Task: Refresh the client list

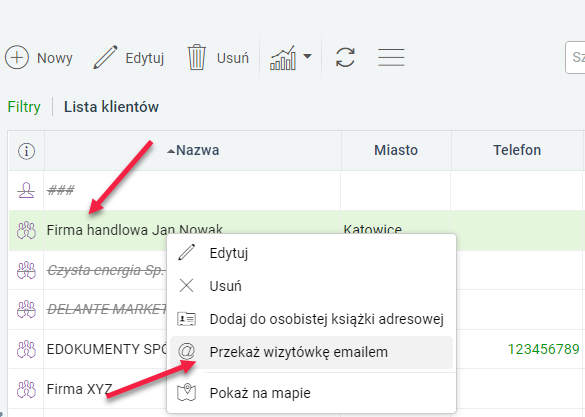Action: (345, 57)
